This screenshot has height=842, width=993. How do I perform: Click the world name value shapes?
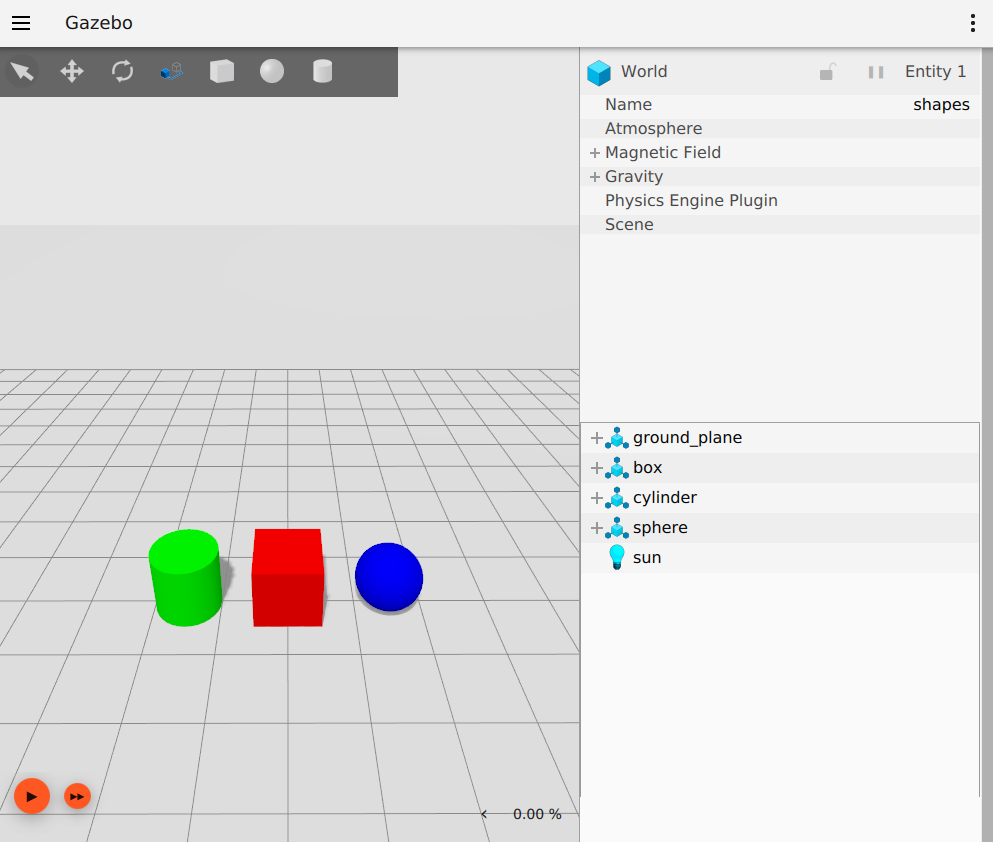tap(941, 105)
